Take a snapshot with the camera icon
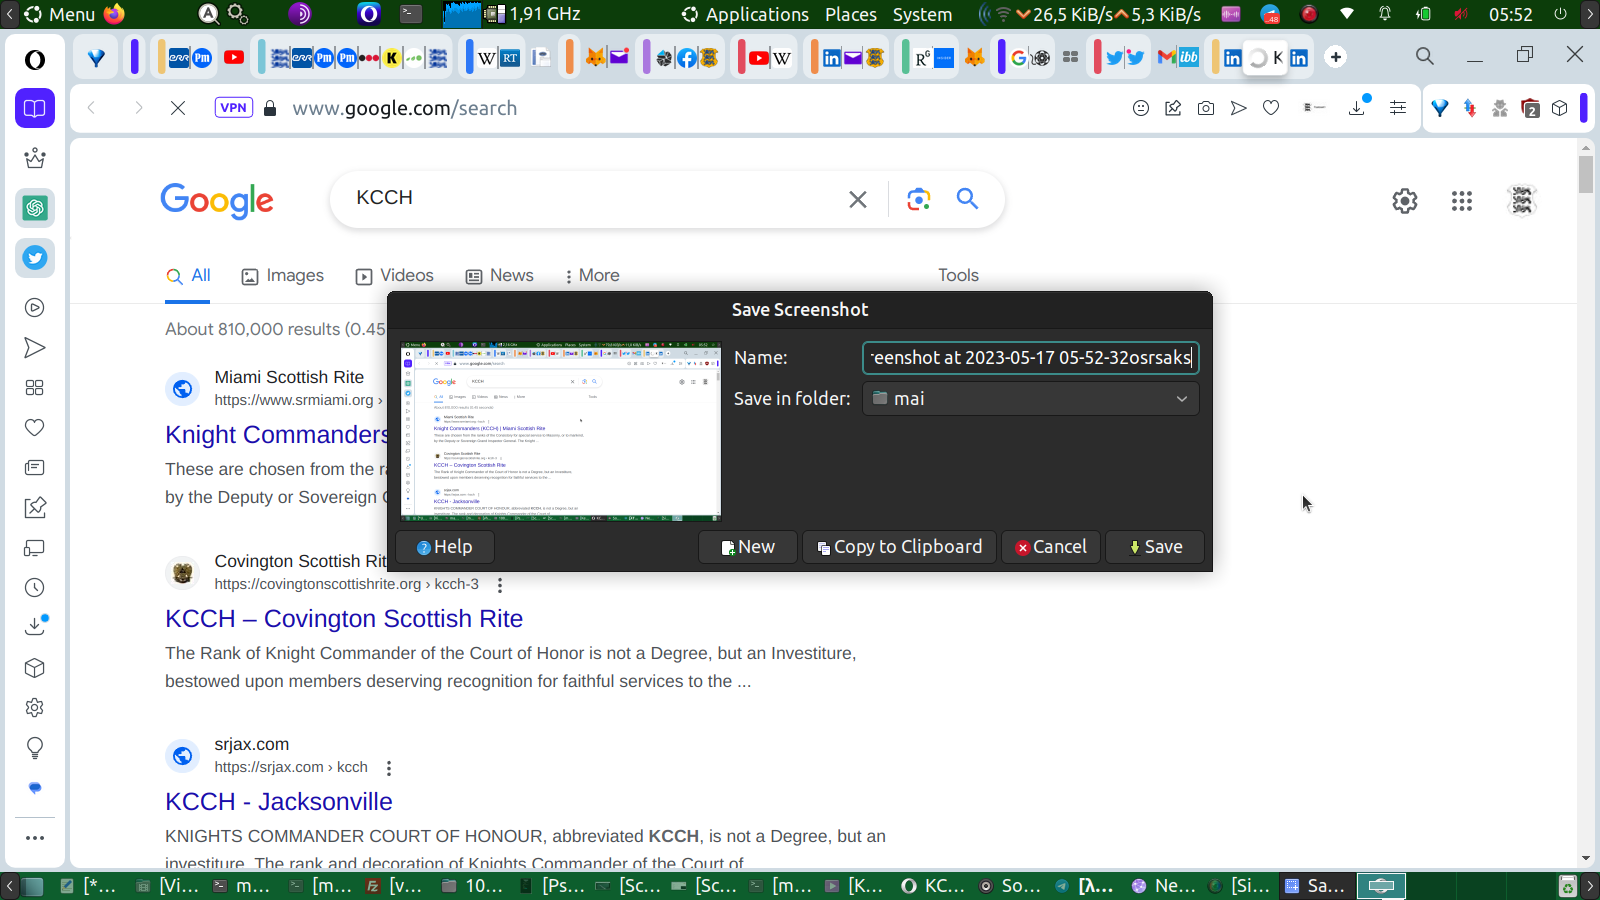The height and width of the screenshot is (900, 1600). 1206,108
